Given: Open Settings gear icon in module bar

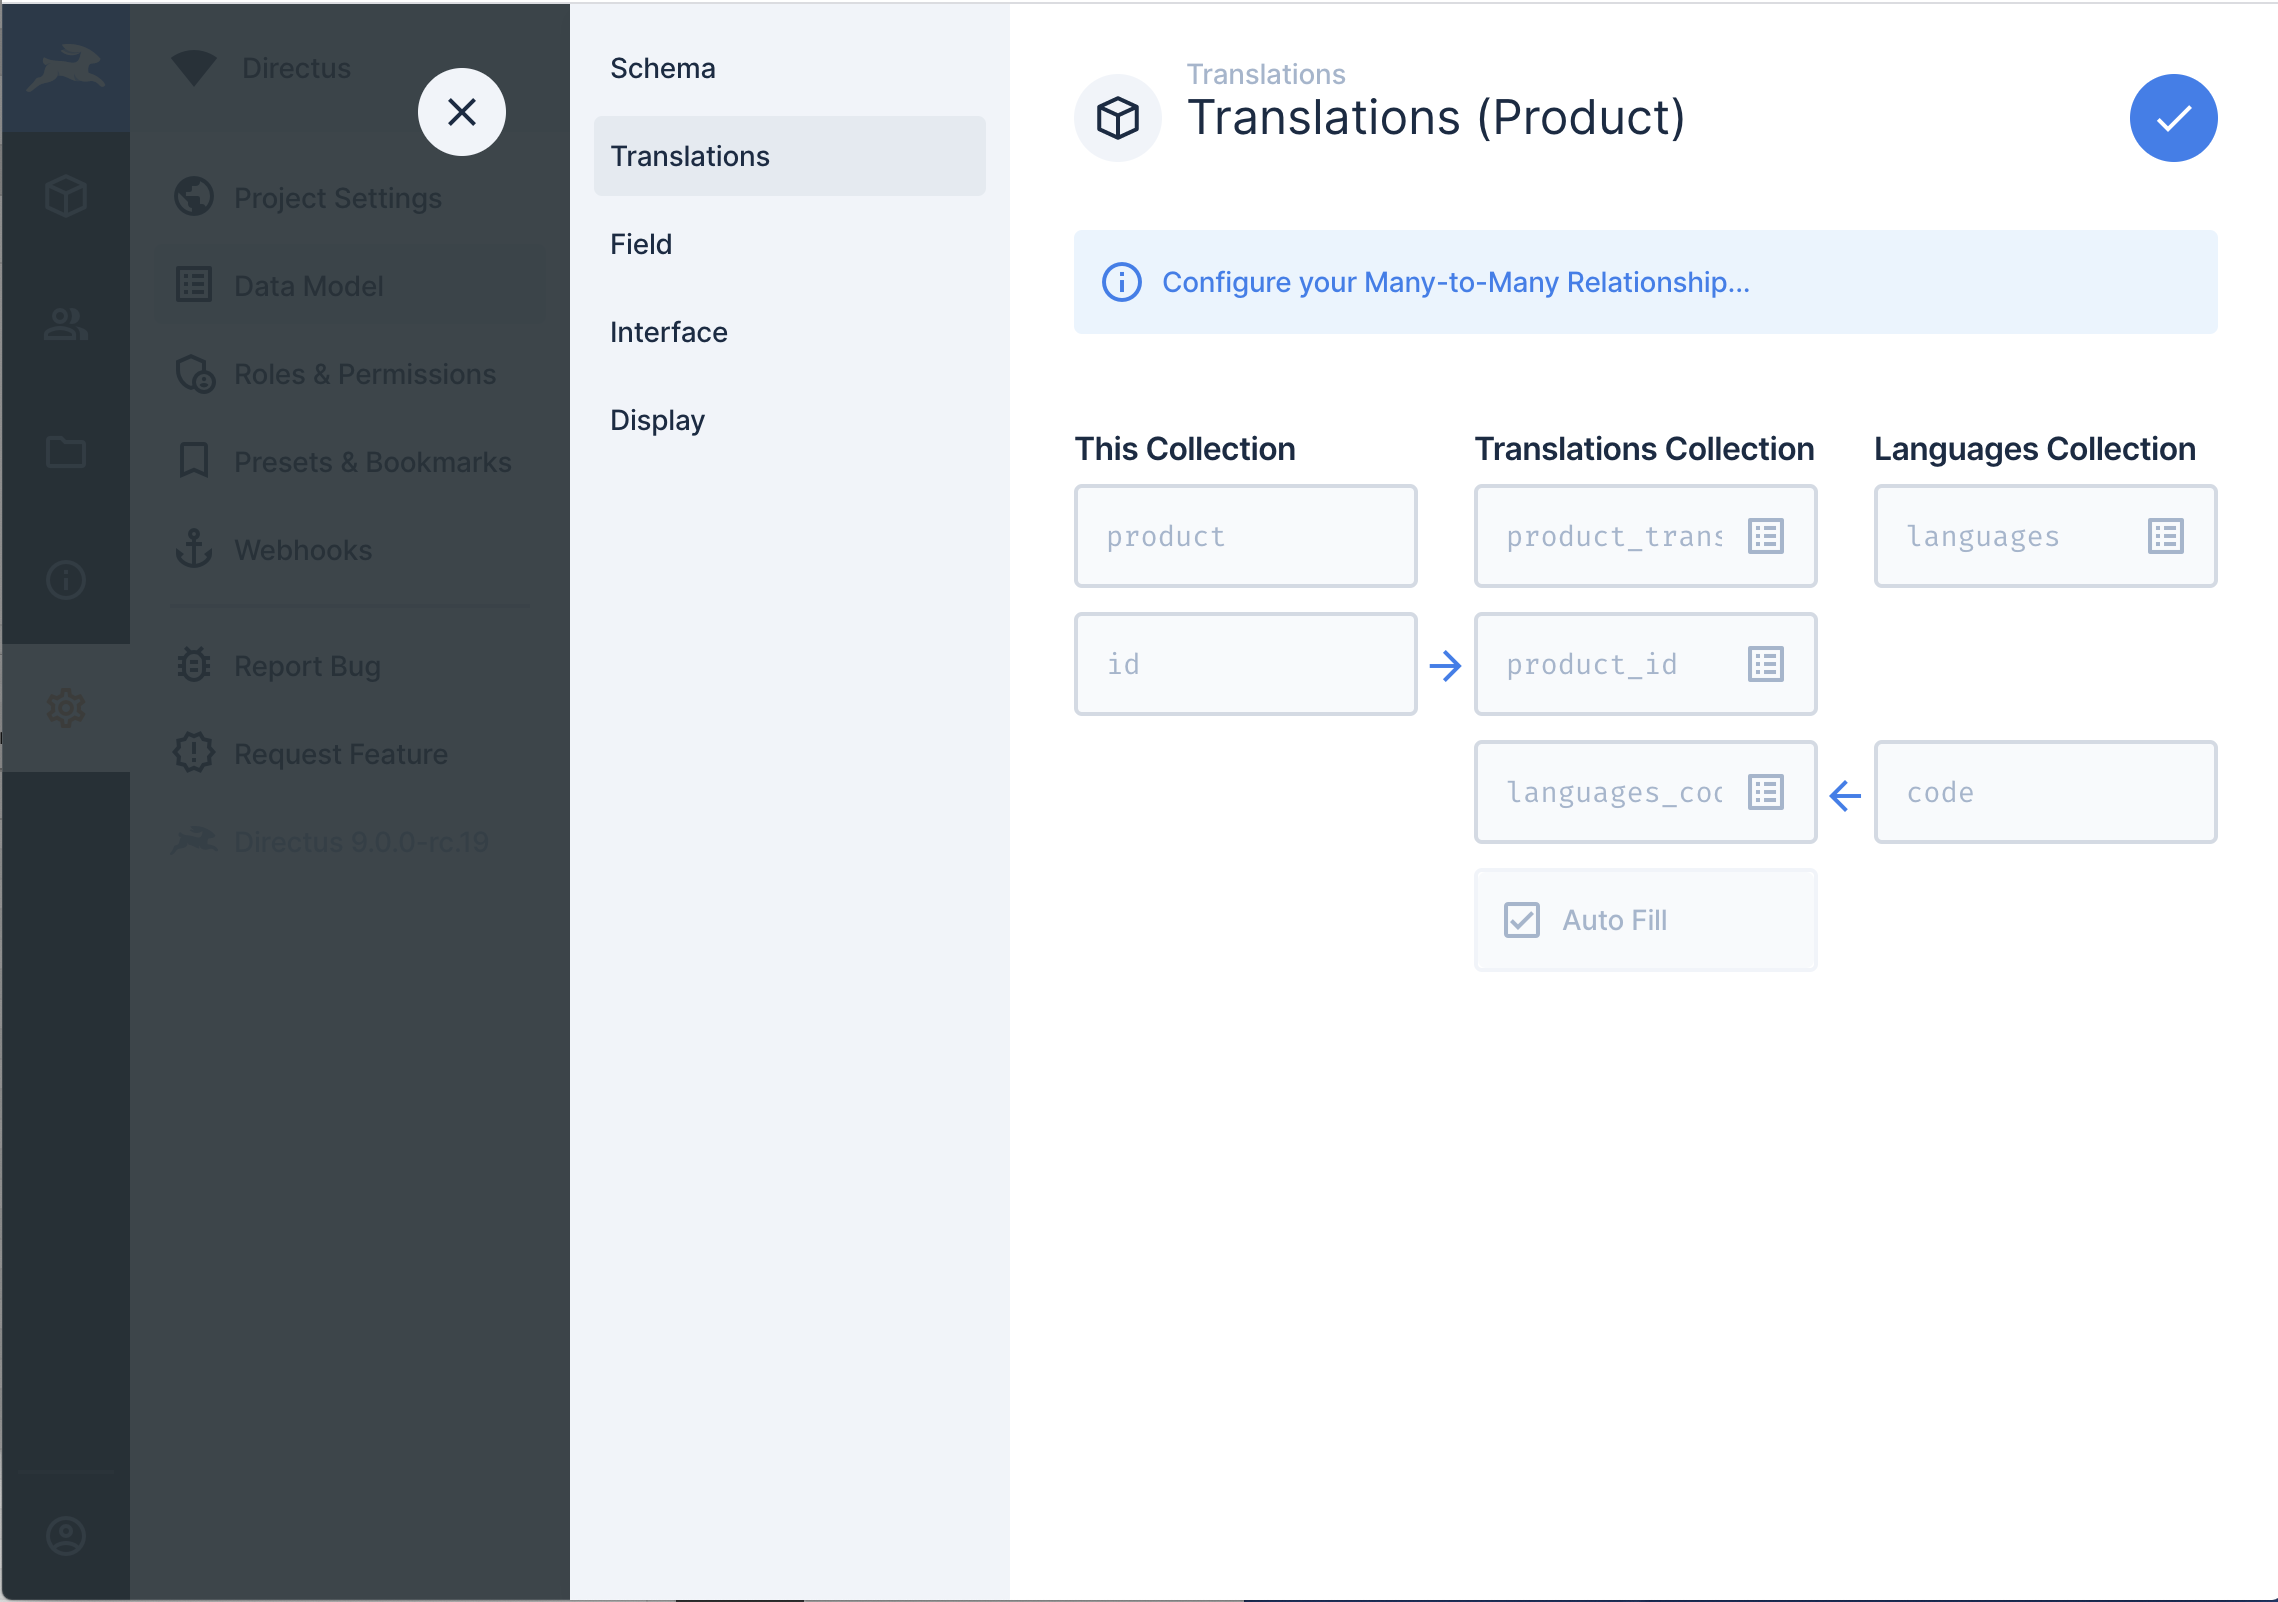Looking at the screenshot, I should (x=66, y=708).
